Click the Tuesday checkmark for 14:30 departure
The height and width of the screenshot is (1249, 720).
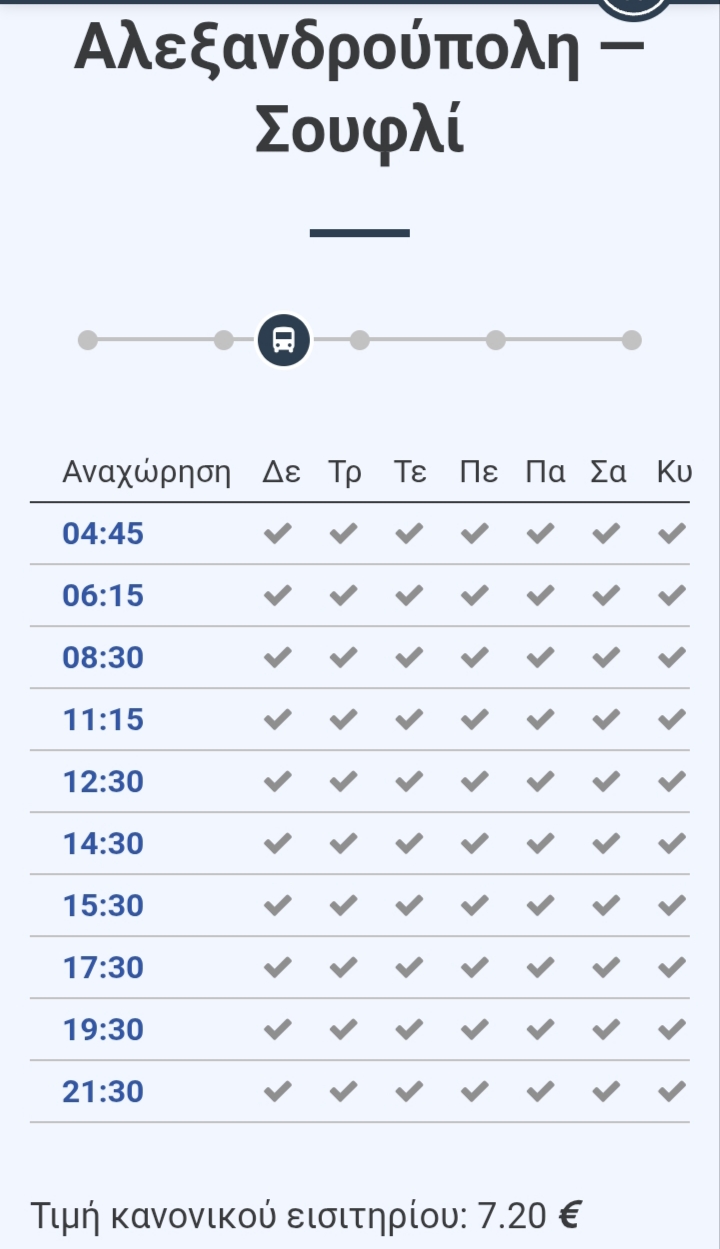point(343,843)
